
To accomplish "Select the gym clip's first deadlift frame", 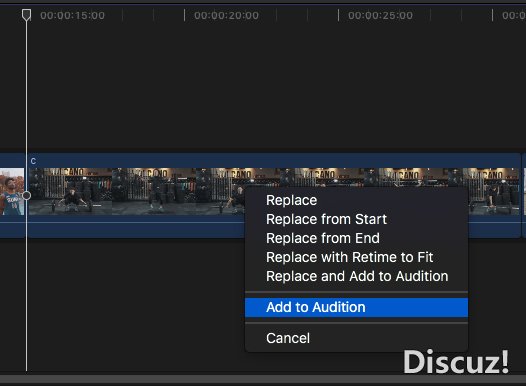I will coord(70,191).
